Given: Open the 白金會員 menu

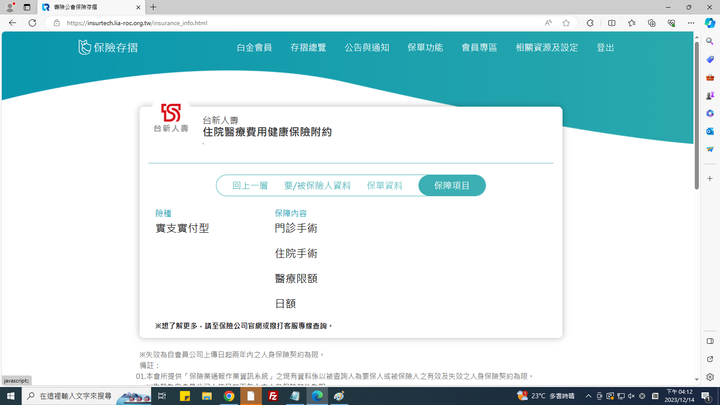Looking at the screenshot, I should click(254, 47).
